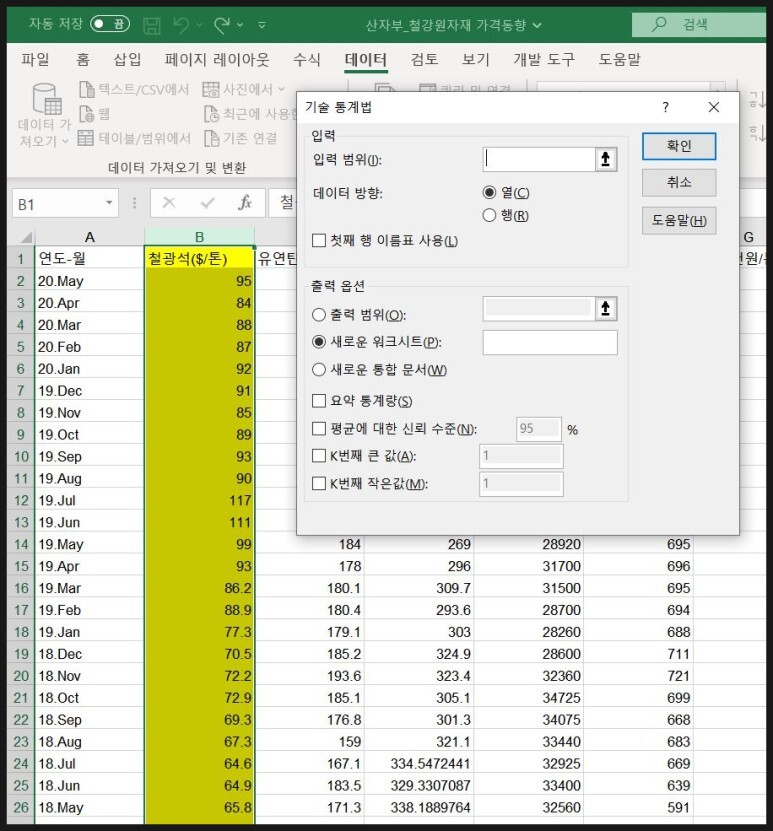The width and height of the screenshot is (773, 831).
Task: Click the Redo arrow icon
Action: 222,24
